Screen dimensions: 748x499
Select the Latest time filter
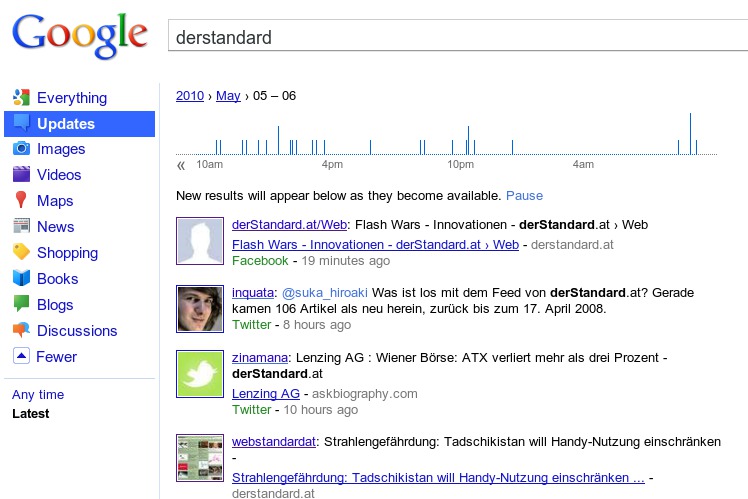coord(31,414)
